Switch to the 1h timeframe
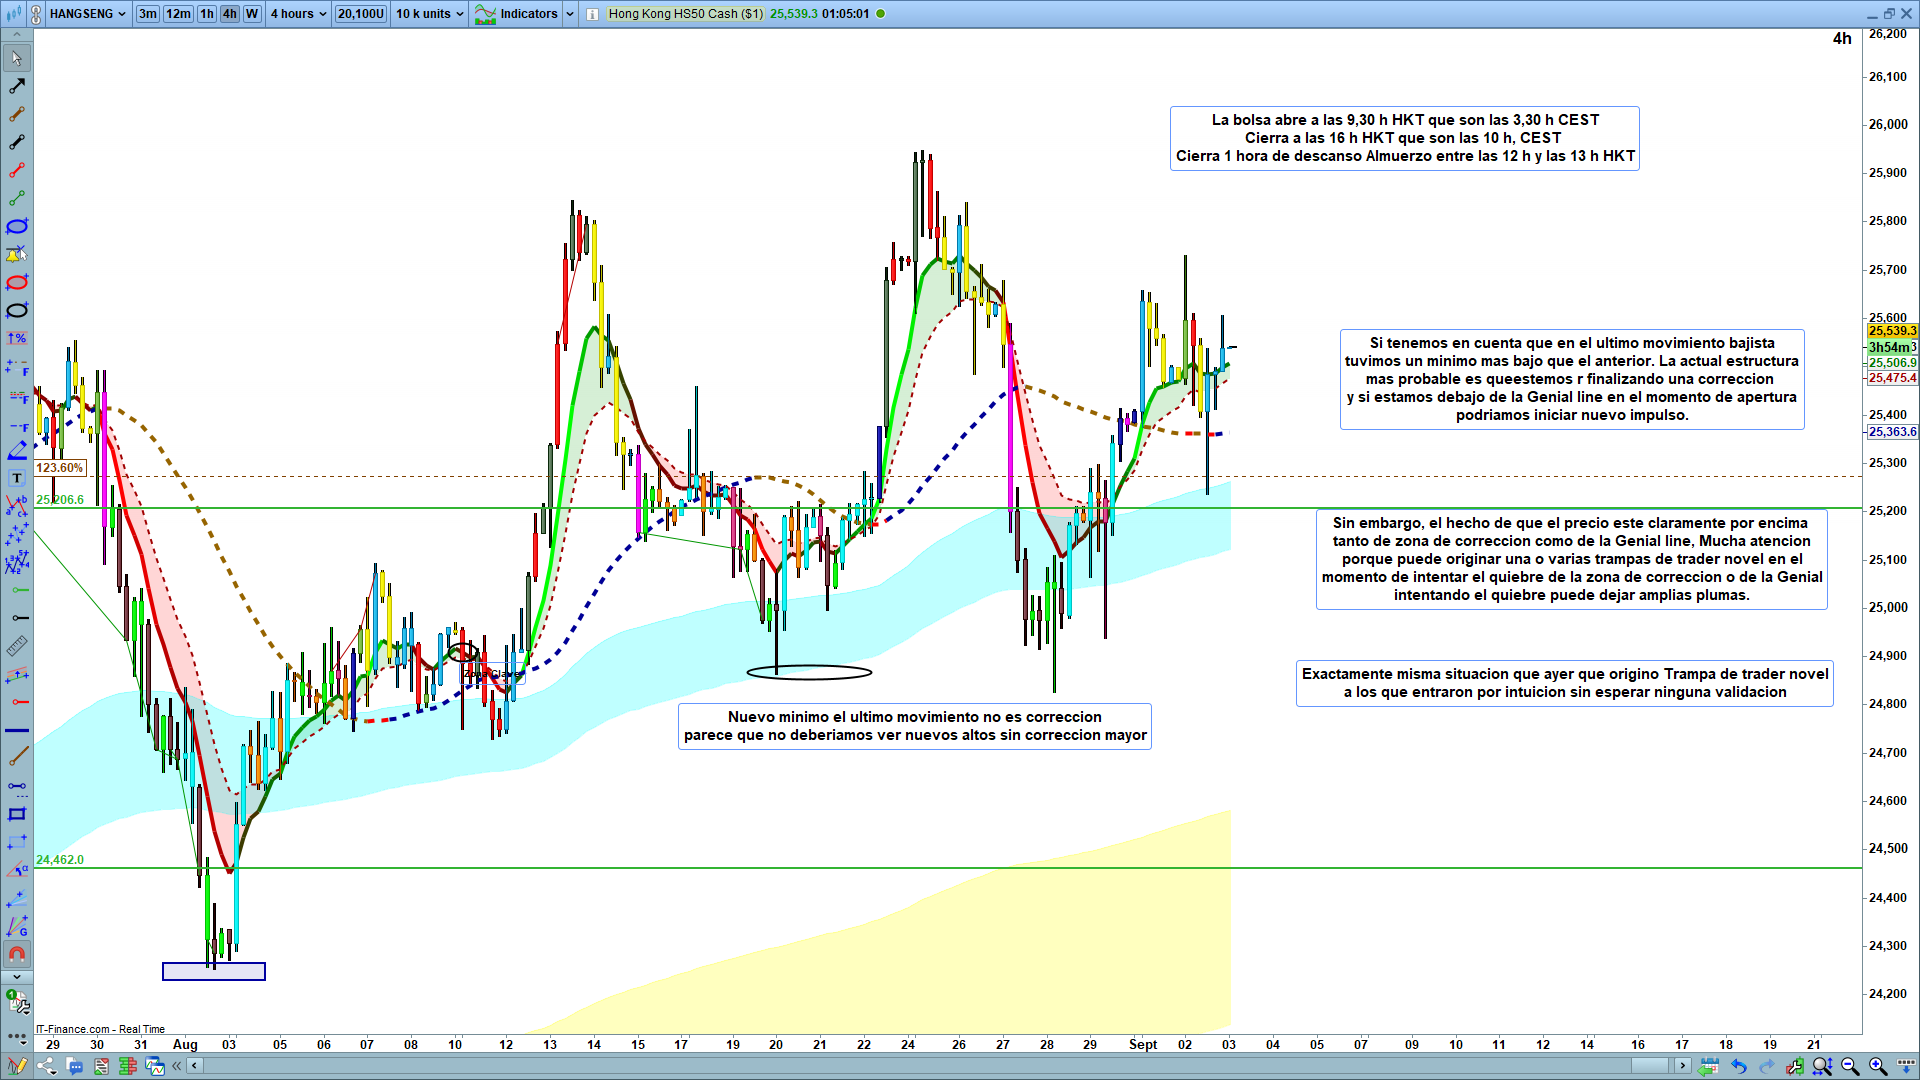The height and width of the screenshot is (1080, 1920). pos(207,14)
